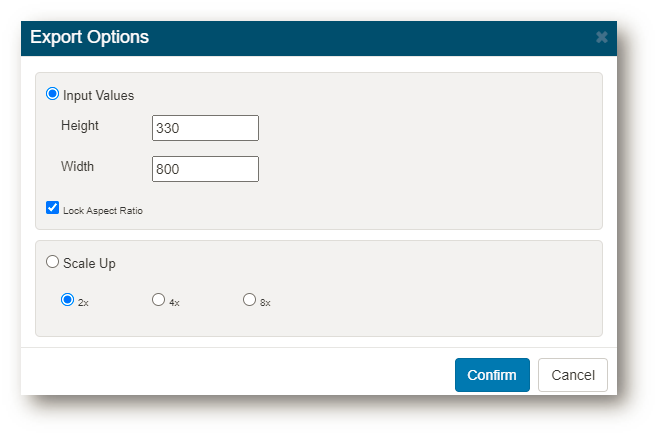Viewport: 659px width, 437px height.
Task: Click the 8x label text
Action: tap(265, 303)
